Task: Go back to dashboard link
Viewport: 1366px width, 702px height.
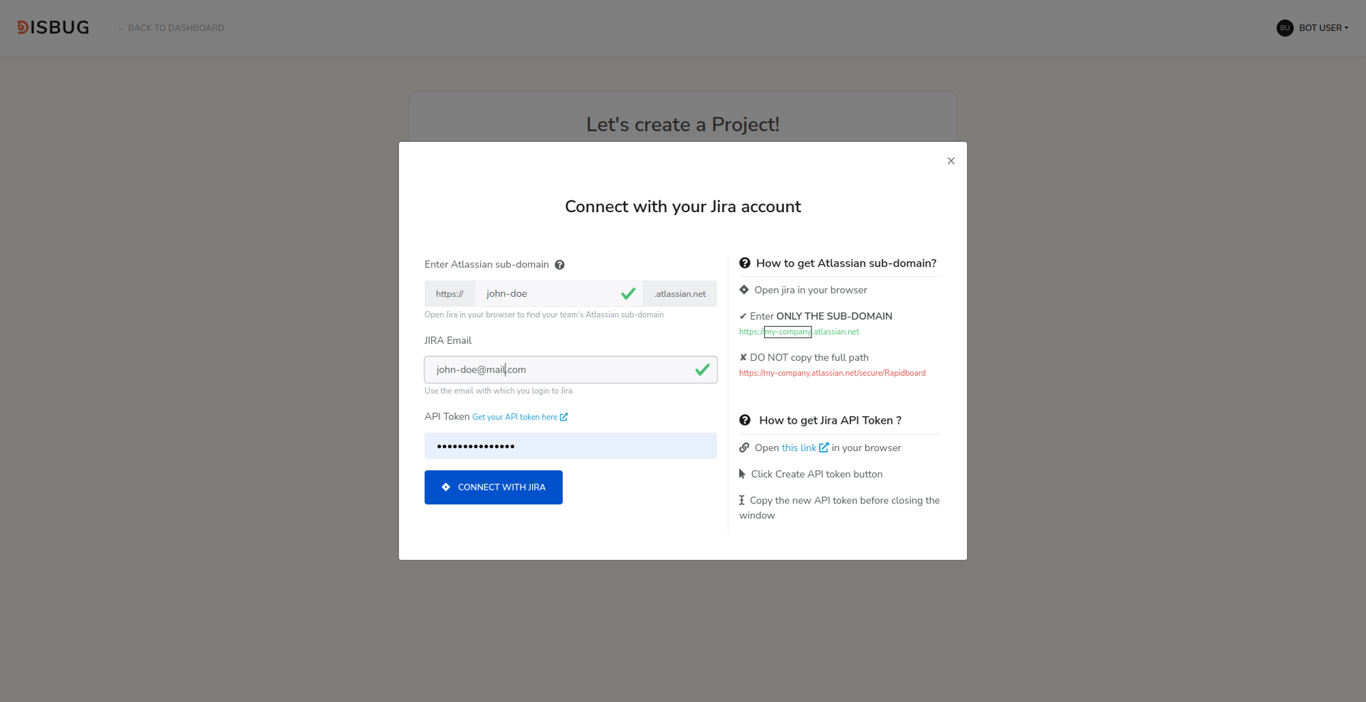Action: click(170, 28)
